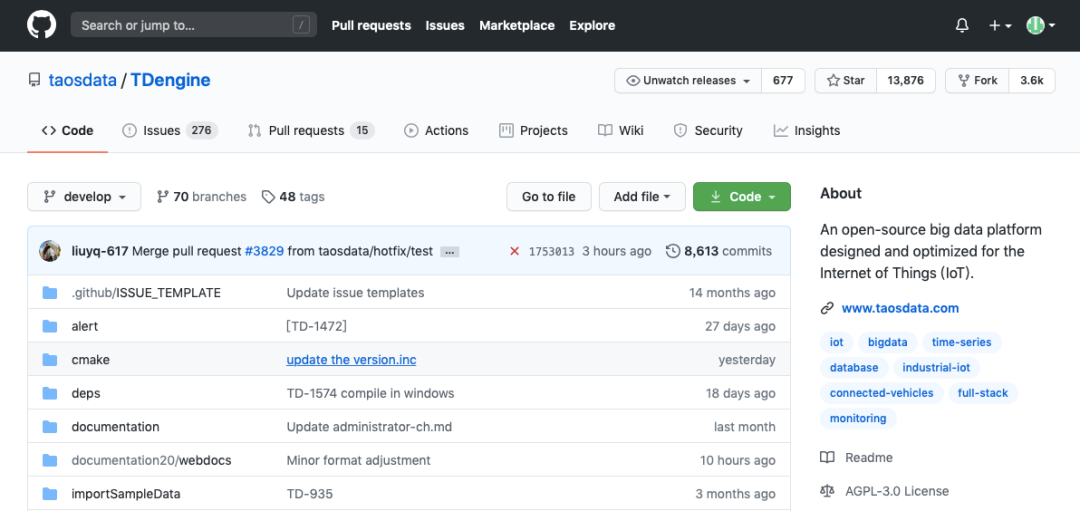Image resolution: width=1080 pixels, height=511 pixels.
Task: Open the www.taosdata.com link
Action: [900, 308]
